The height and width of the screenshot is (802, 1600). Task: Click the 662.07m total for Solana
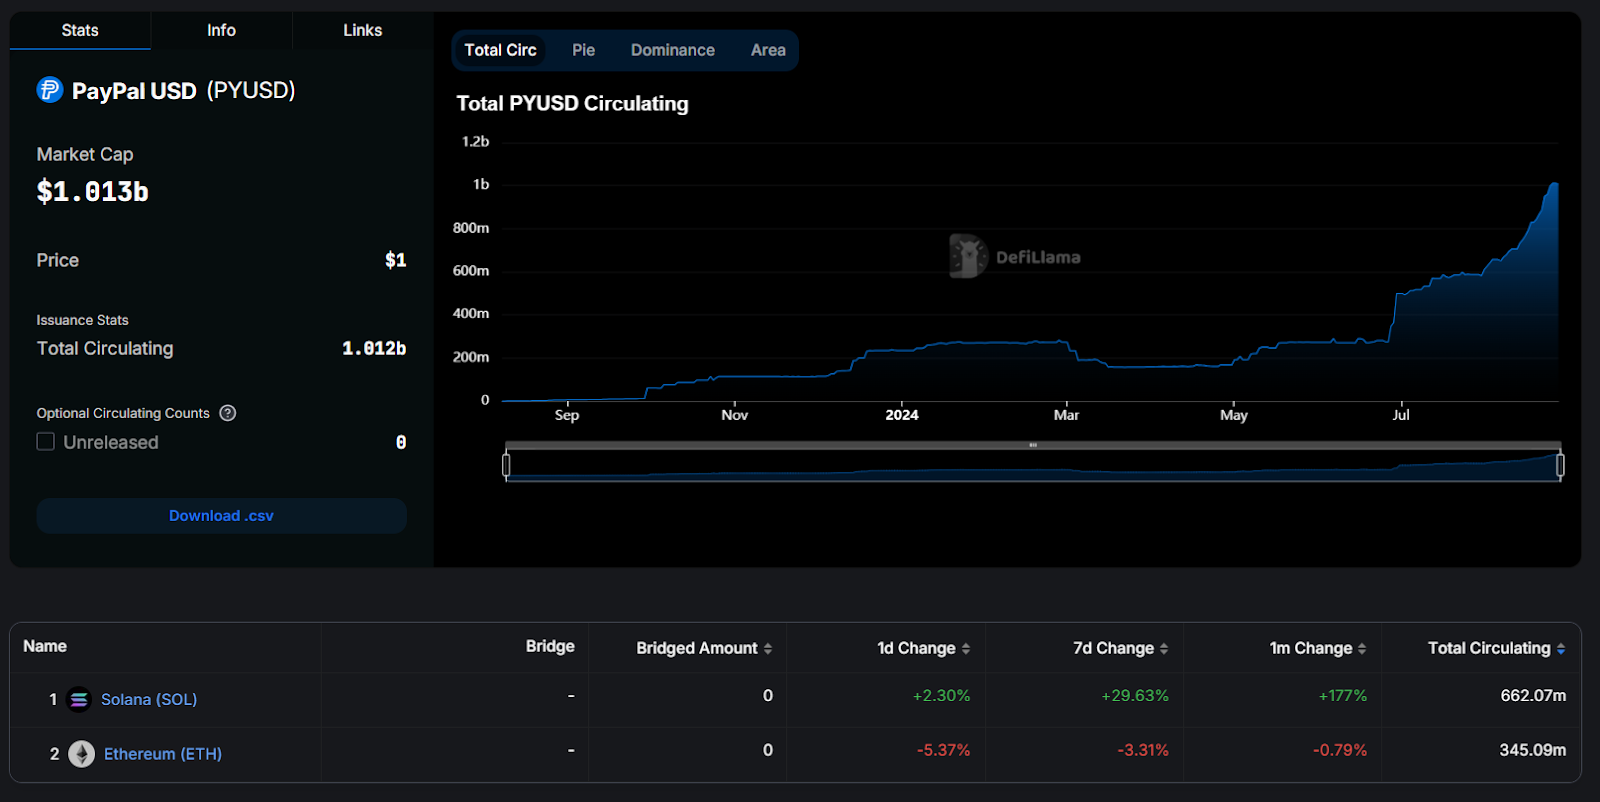[1533, 695]
